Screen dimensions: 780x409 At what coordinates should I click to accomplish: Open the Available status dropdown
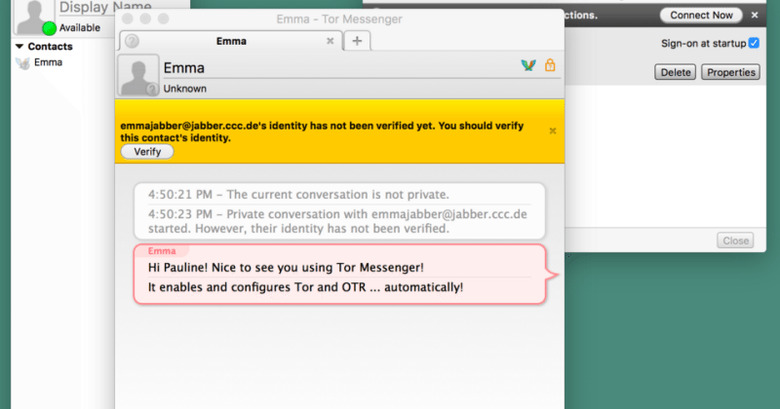point(80,28)
